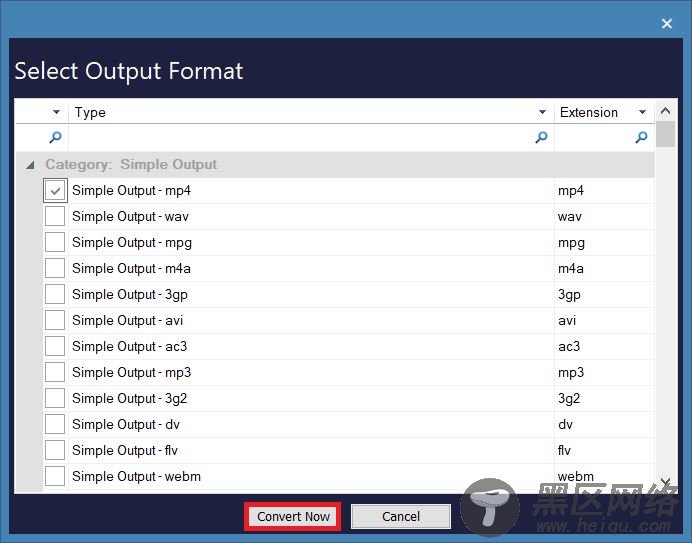Click the search icon in Extension filter row

641,137
